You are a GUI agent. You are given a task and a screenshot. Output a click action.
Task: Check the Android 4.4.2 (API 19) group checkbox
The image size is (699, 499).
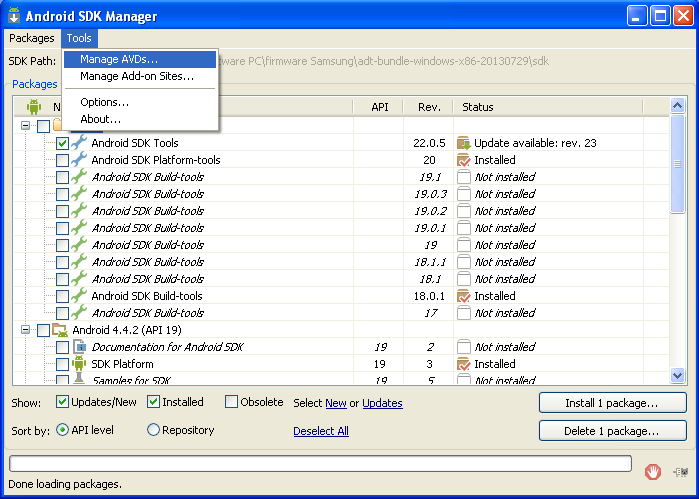(43, 330)
